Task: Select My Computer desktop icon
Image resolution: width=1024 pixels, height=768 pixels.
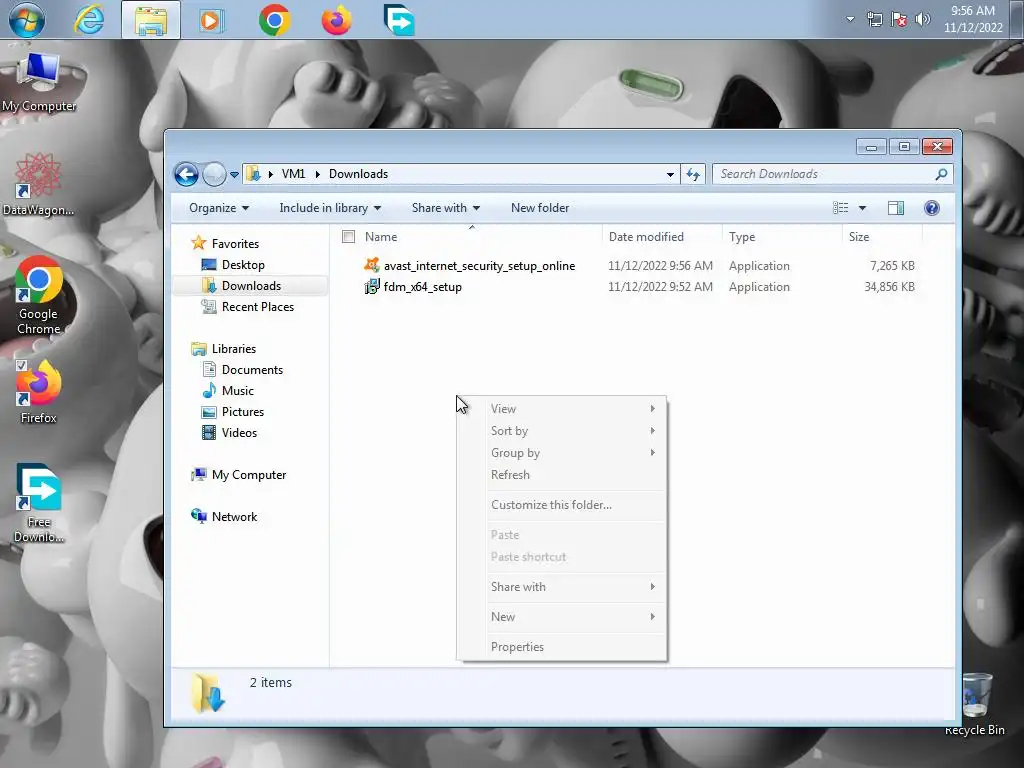Action: 39,83
